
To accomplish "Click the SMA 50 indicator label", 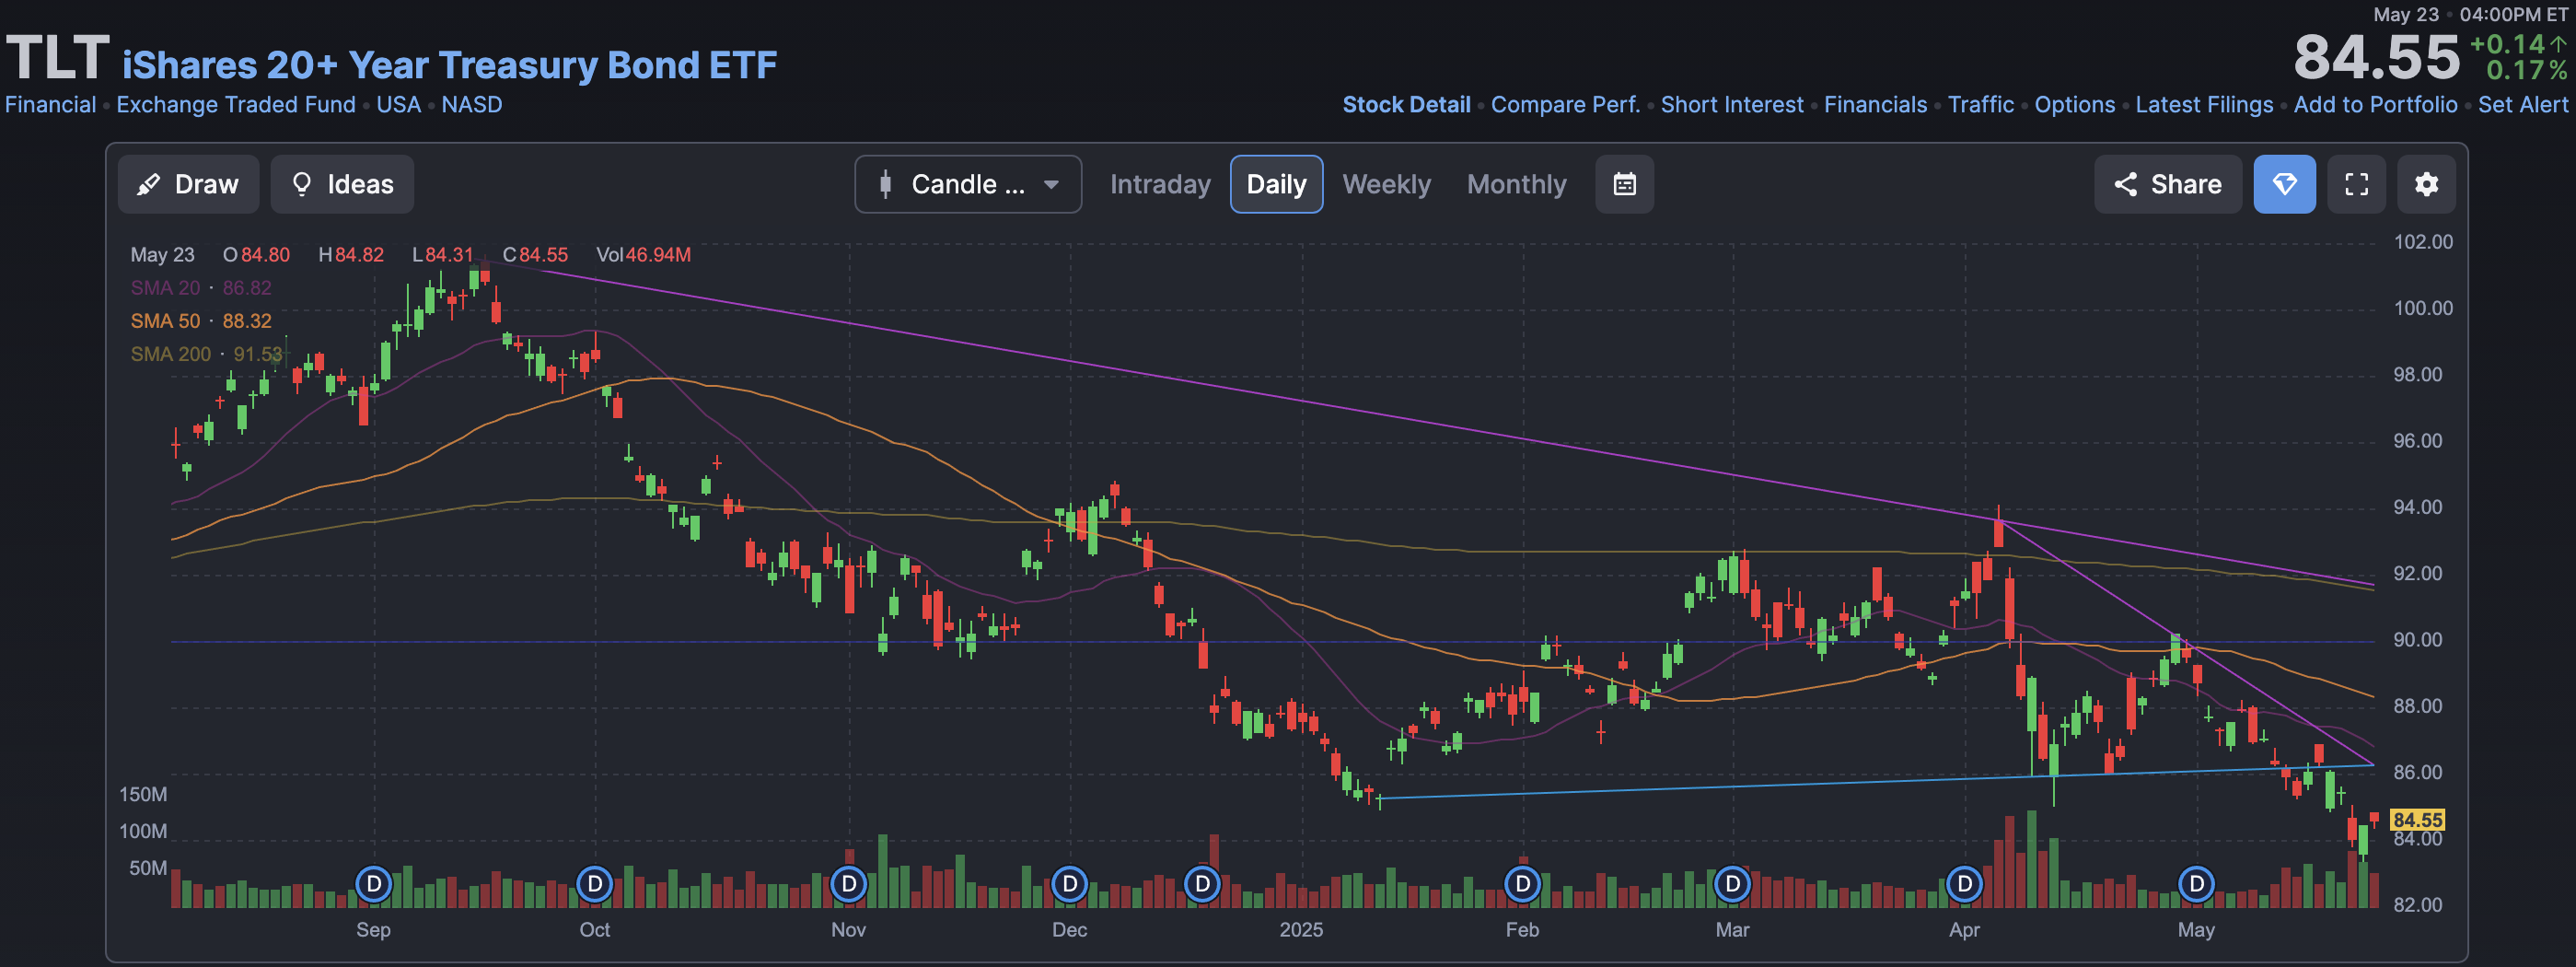I will (x=165, y=321).
